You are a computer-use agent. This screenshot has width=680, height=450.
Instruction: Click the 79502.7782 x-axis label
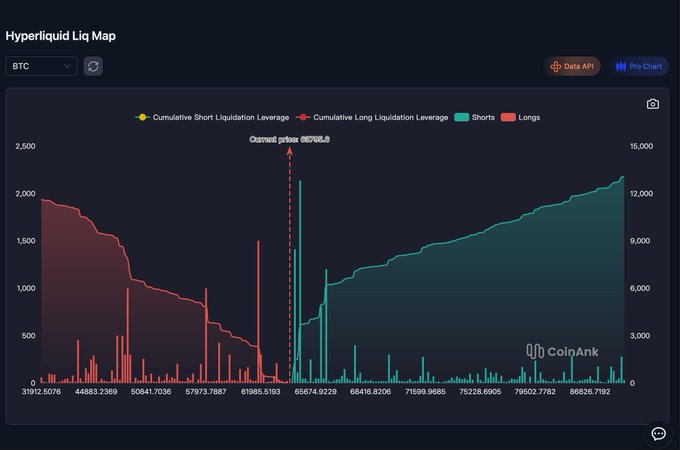point(535,391)
